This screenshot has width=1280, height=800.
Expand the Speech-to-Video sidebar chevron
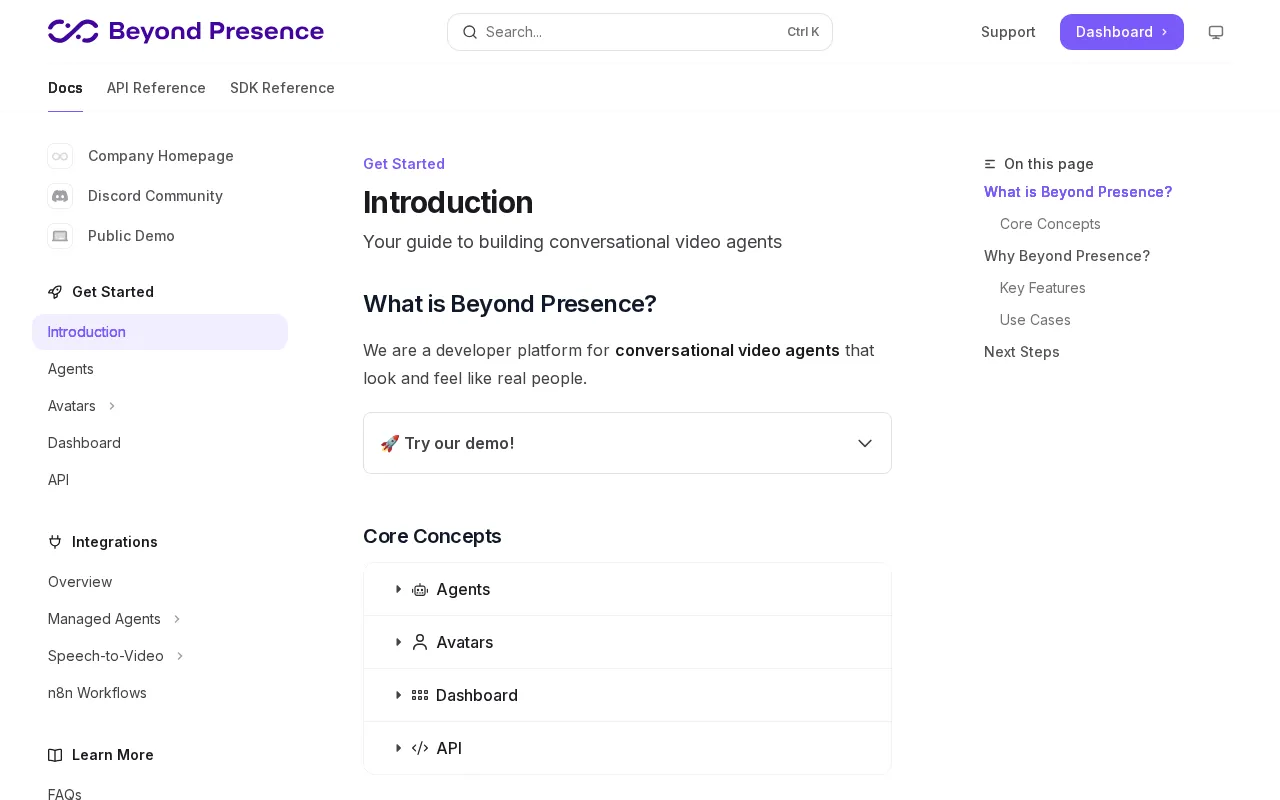click(x=180, y=656)
